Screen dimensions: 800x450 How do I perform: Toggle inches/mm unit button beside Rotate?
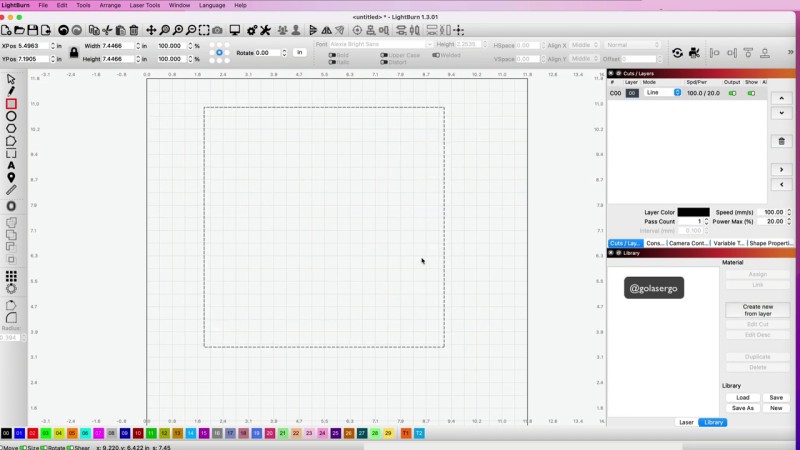pyautogui.click(x=299, y=52)
